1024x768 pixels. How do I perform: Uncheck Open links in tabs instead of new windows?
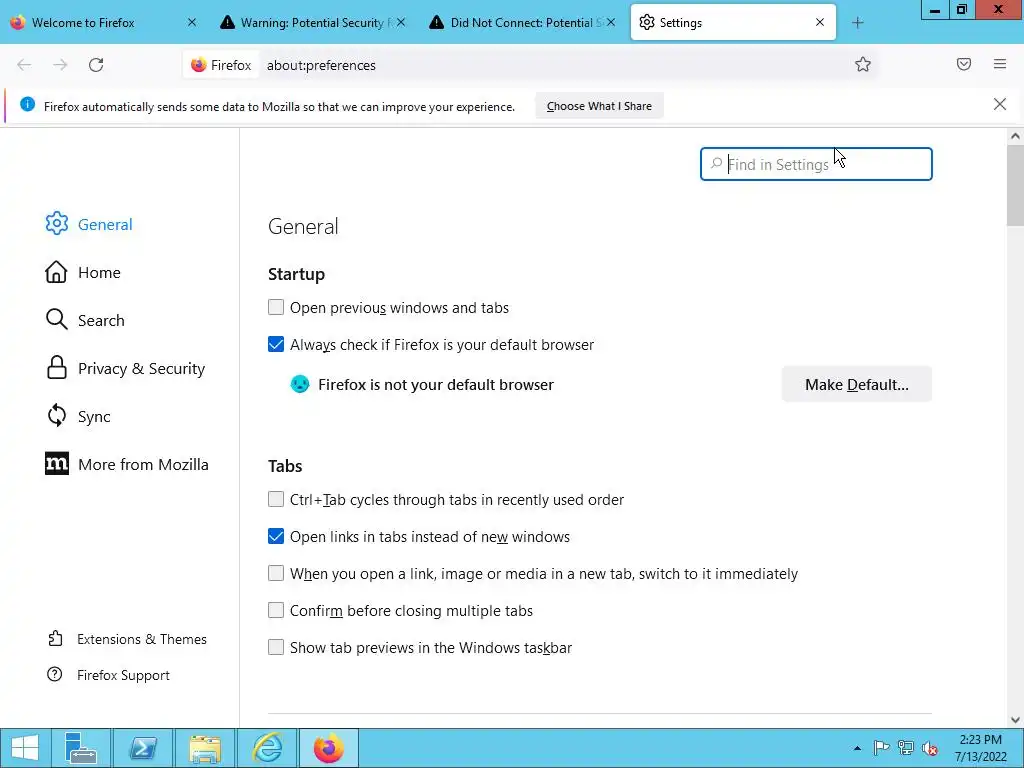coord(276,536)
